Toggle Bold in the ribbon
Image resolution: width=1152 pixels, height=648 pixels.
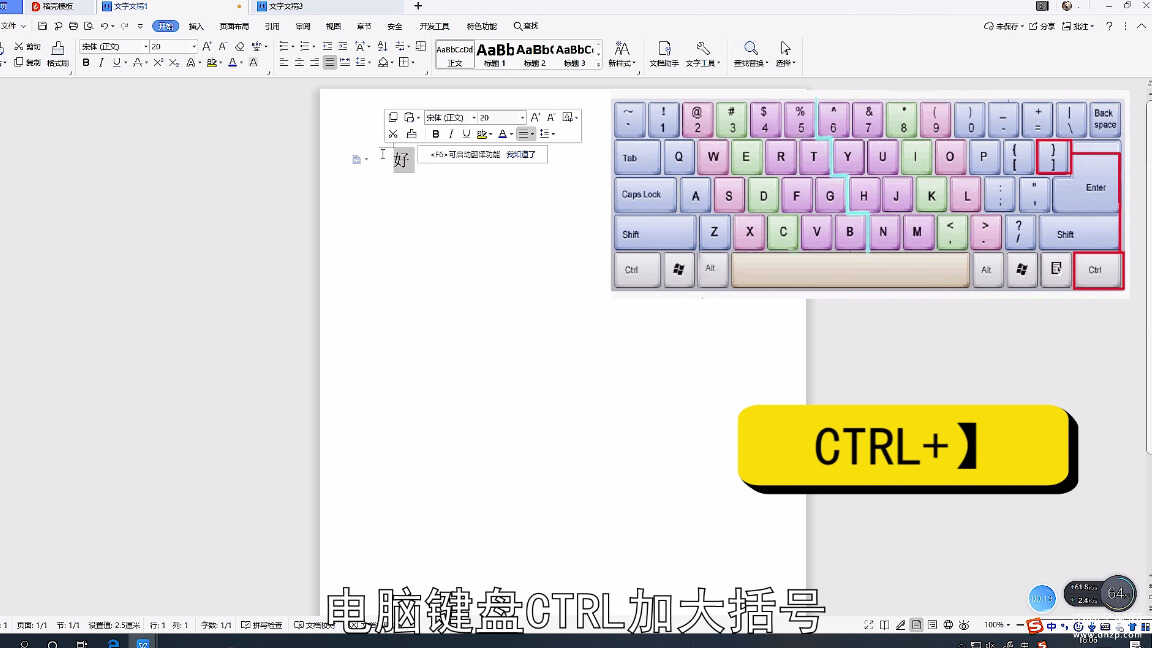86,63
